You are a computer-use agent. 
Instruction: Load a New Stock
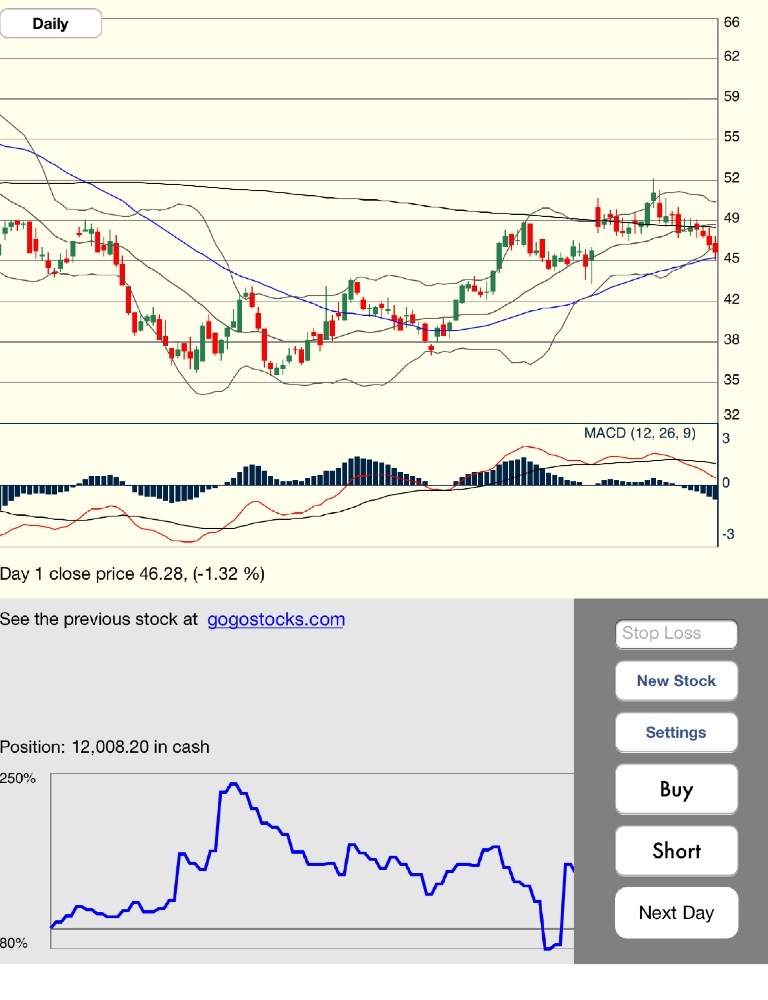pos(676,680)
